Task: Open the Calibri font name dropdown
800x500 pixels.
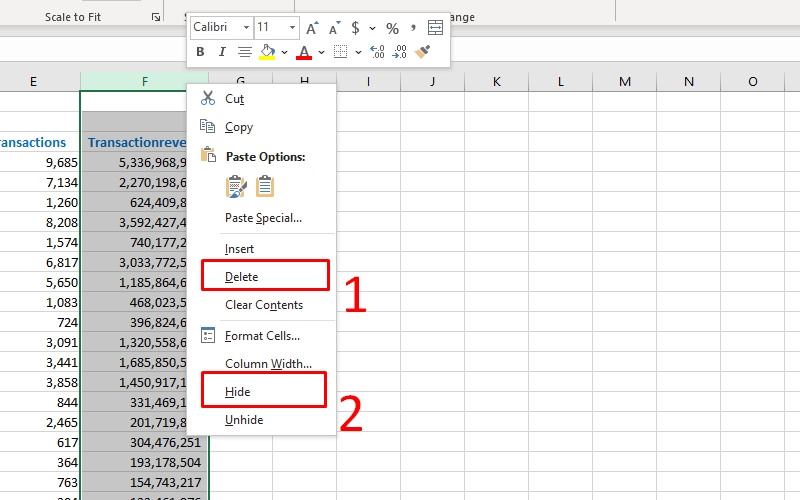Action: point(246,27)
